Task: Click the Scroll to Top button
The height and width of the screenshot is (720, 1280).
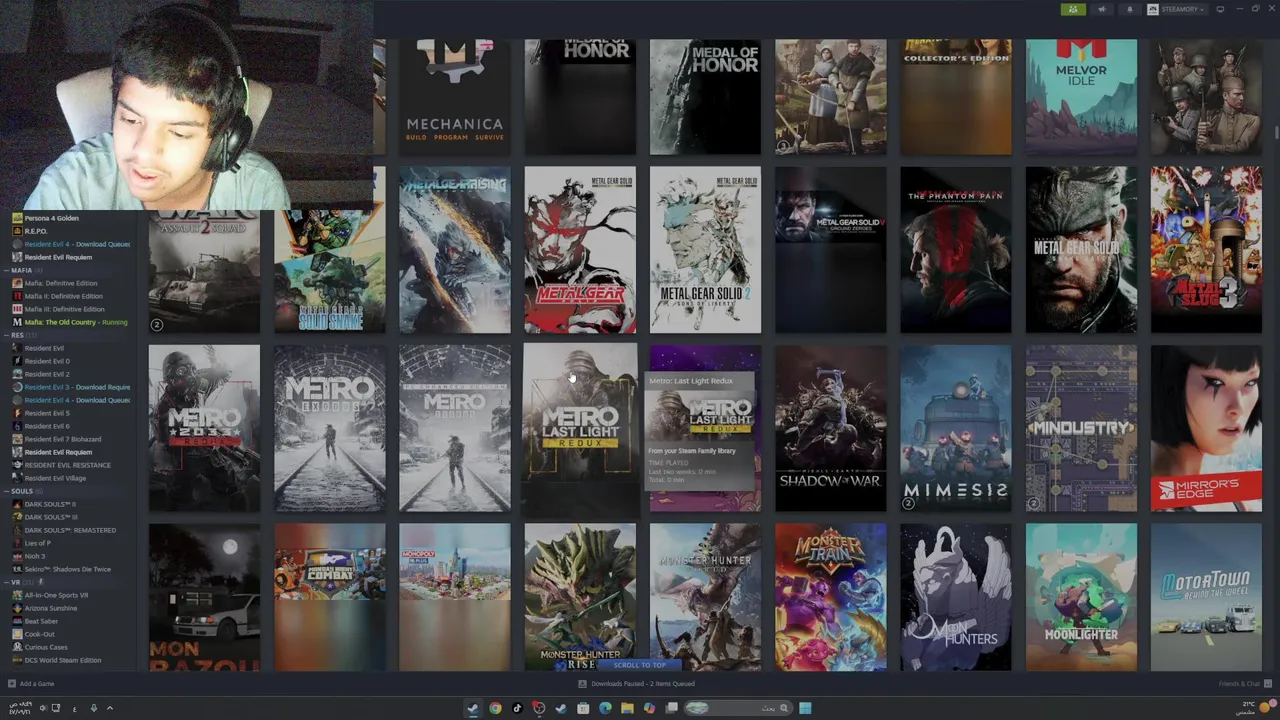Action: click(640, 665)
